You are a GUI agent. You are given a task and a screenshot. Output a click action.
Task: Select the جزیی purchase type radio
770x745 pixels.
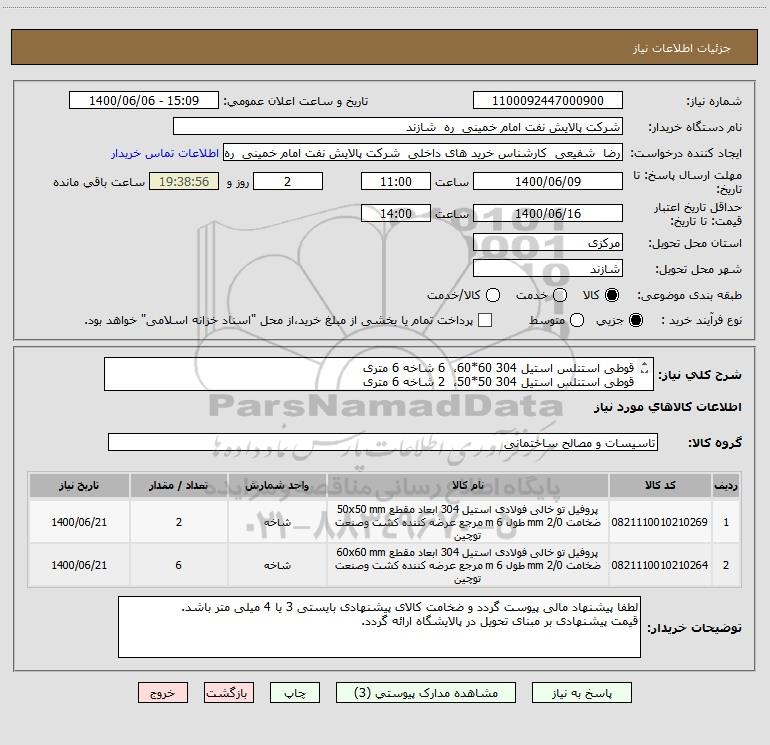(635, 320)
